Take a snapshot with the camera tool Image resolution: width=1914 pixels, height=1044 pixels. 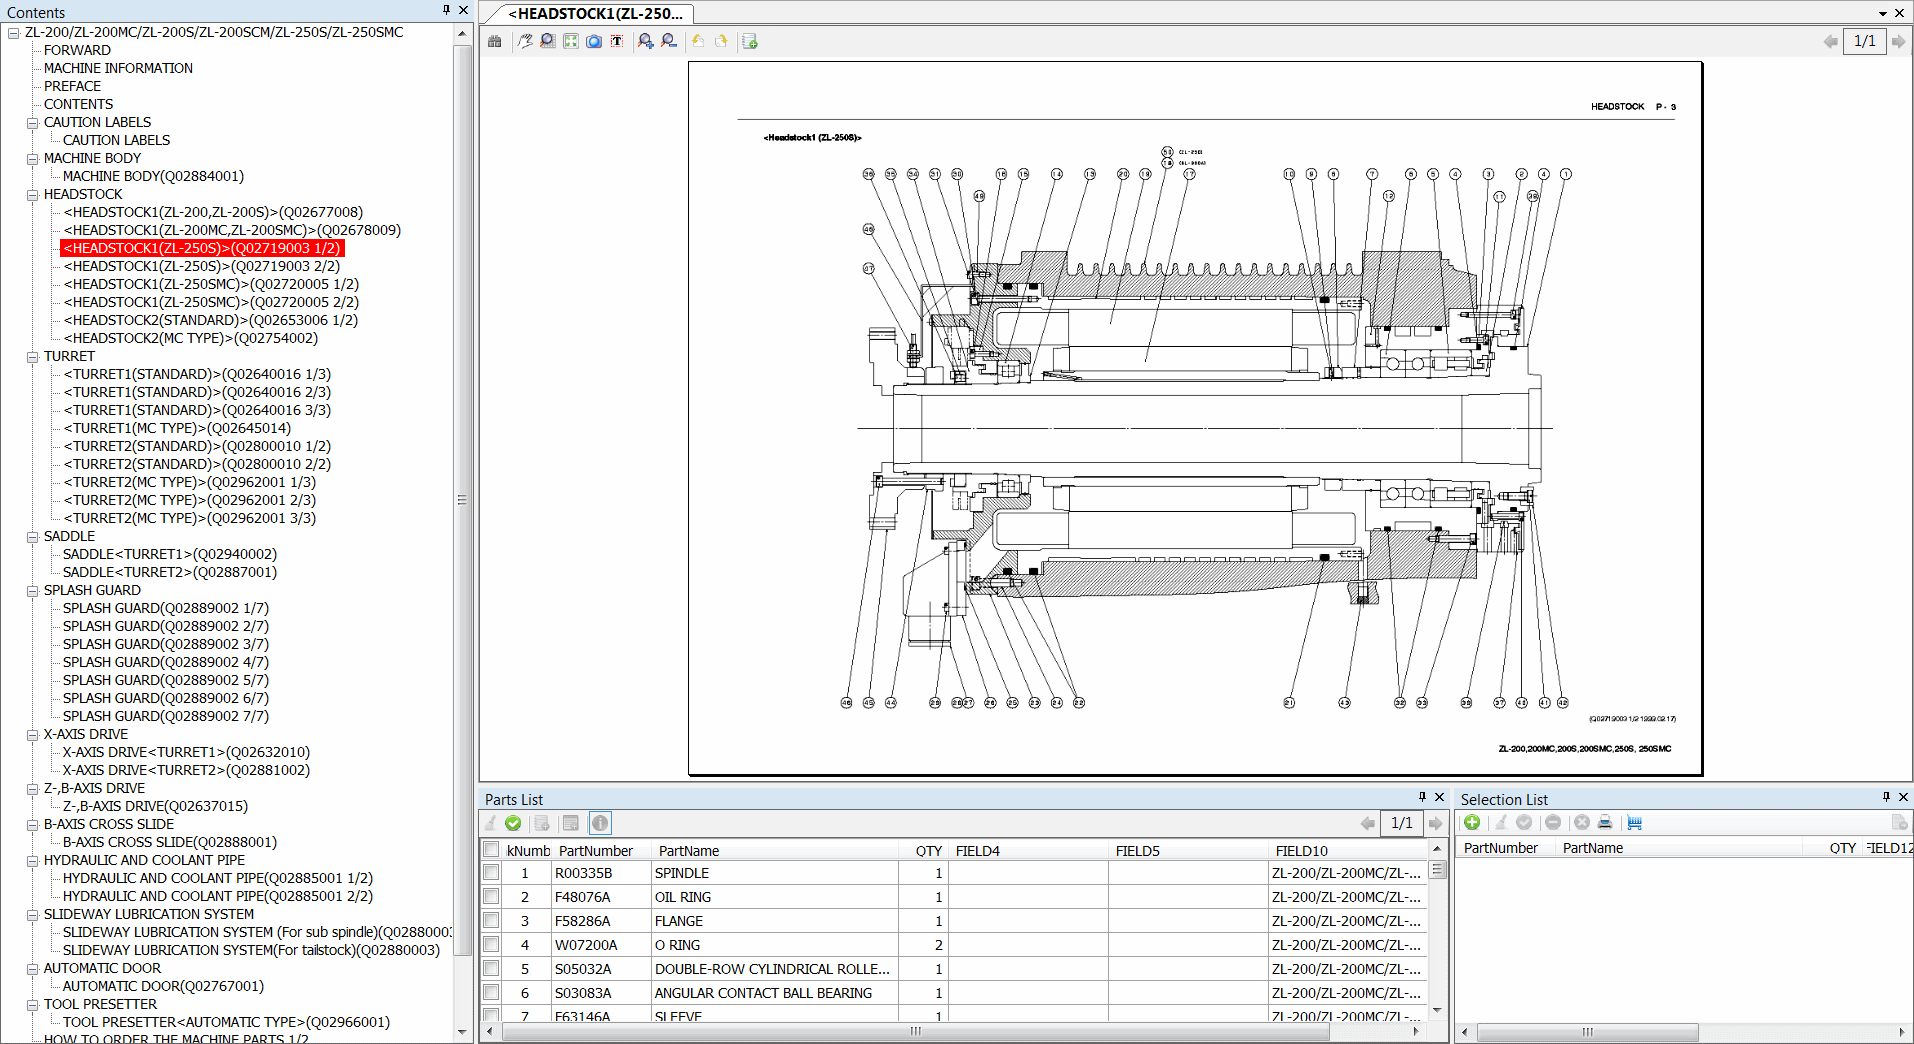tap(594, 41)
